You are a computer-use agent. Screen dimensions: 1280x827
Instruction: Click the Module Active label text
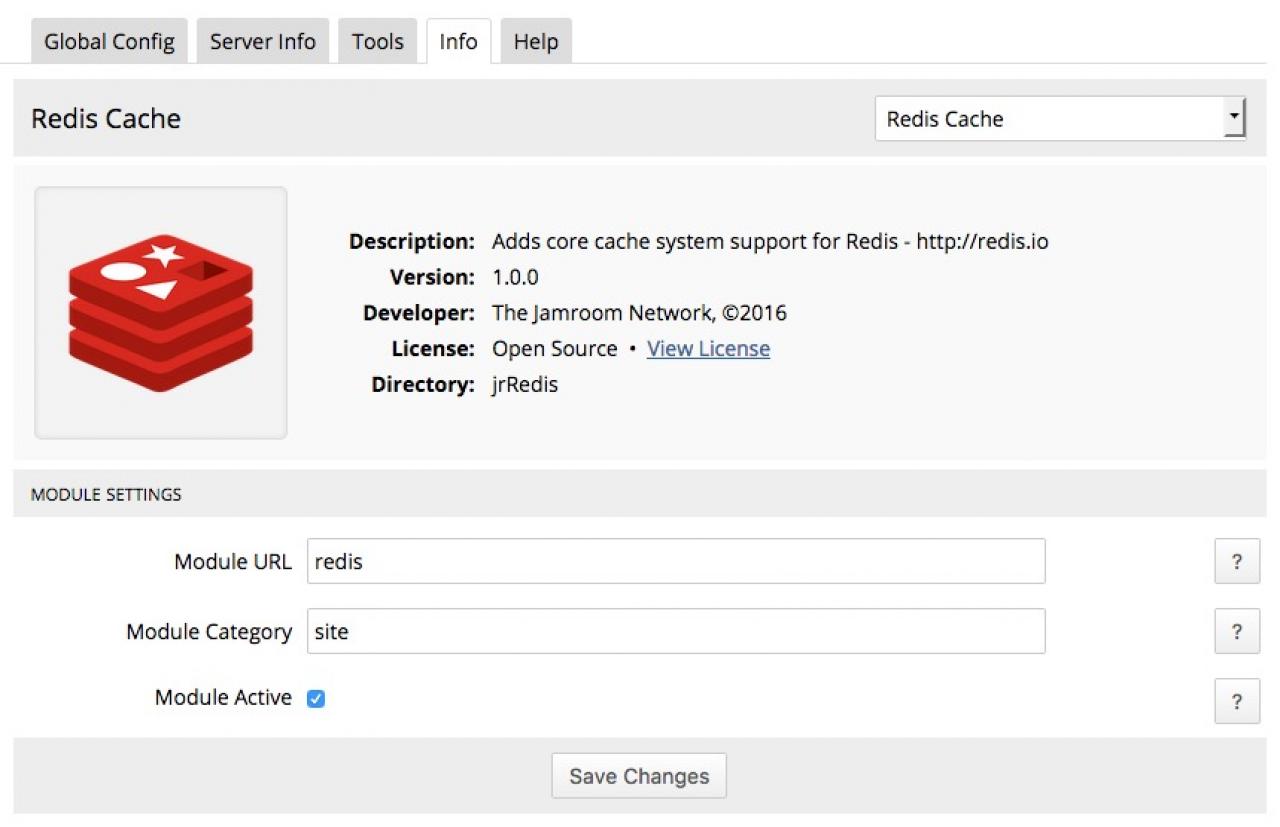[223, 698]
